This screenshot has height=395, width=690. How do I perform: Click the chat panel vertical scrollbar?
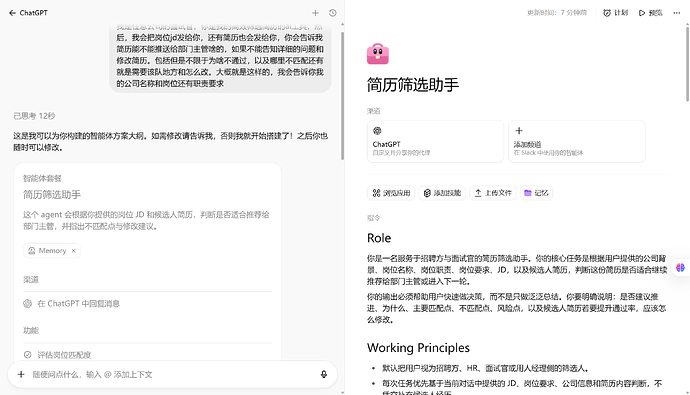(342, 96)
